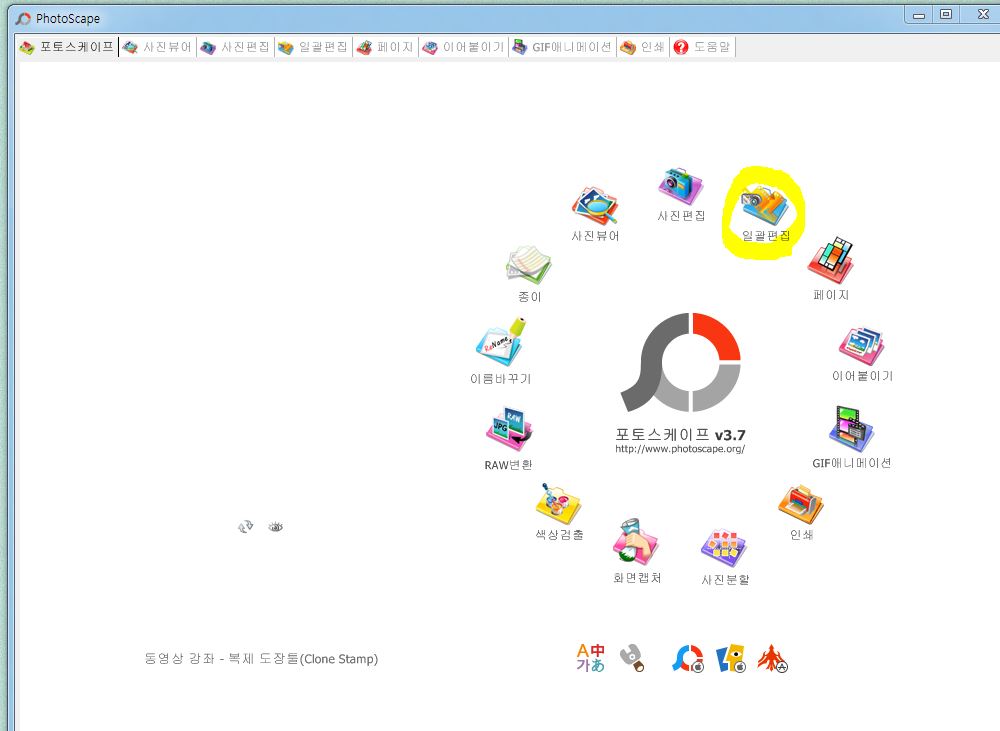Click the blue PhotoScape Mac icon
The width and height of the screenshot is (1000, 731).
[x=688, y=658]
